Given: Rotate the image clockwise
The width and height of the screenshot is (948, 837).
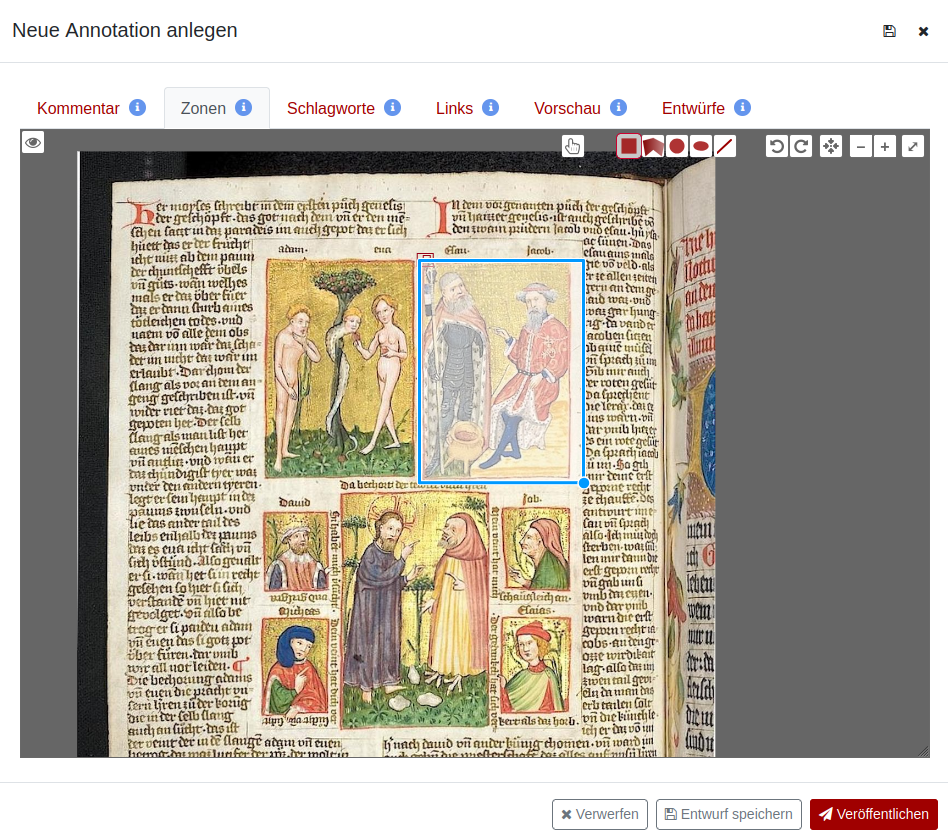Looking at the screenshot, I should click(801, 146).
